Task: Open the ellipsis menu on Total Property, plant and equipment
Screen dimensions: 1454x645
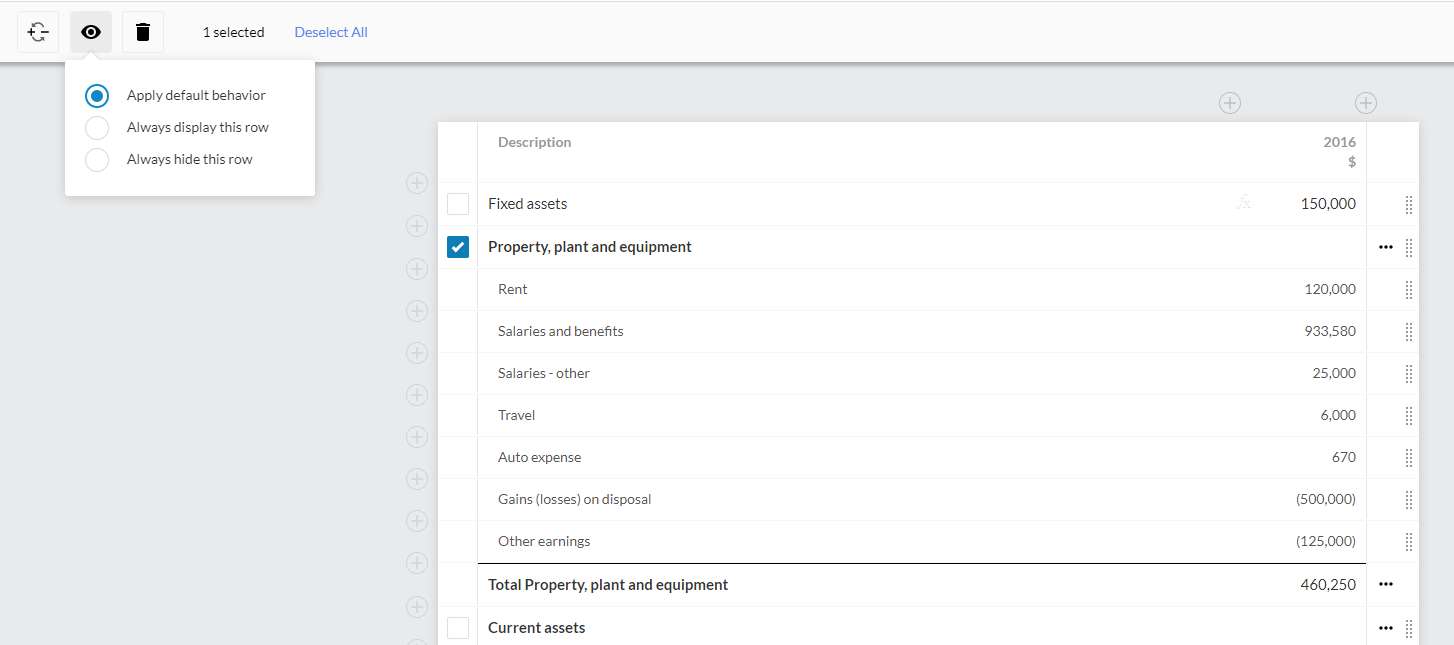Action: pyautogui.click(x=1386, y=584)
